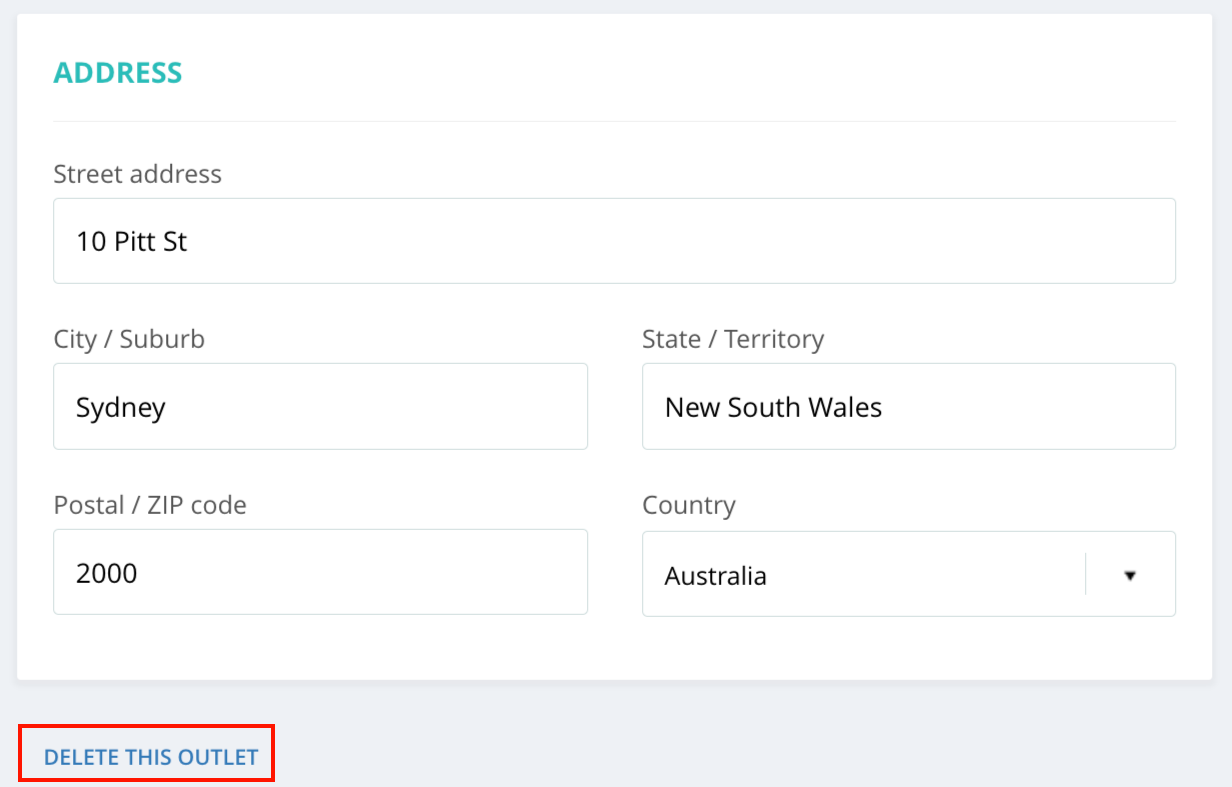
Task: Place cursor in "New South Wales" text
Action: click(773, 408)
